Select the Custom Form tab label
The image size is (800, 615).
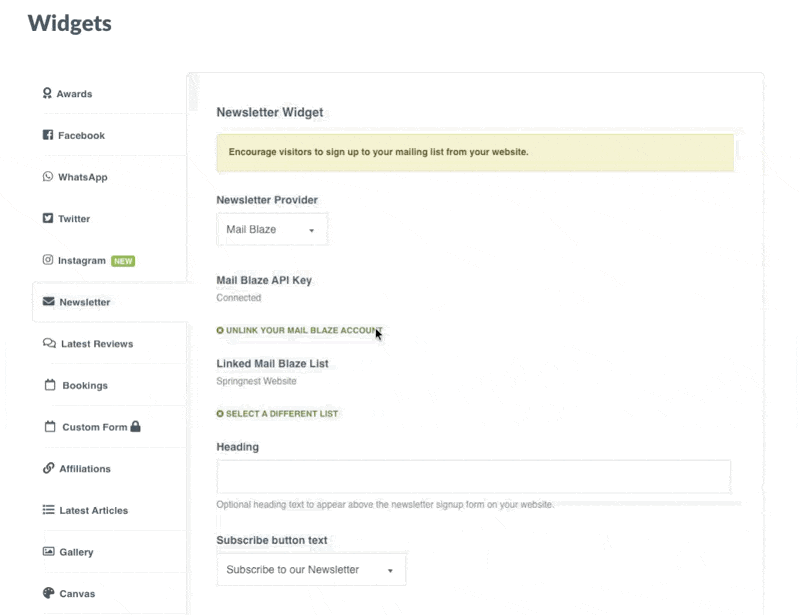tap(94, 427)
